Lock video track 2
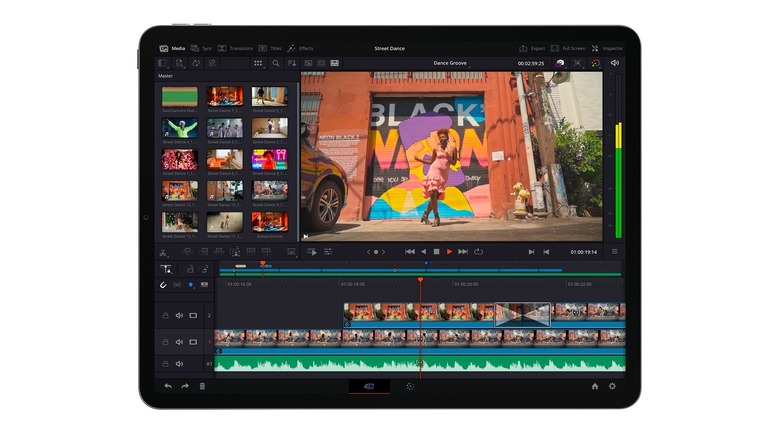This screenshot has width=780, height=438. pos(165,315)
